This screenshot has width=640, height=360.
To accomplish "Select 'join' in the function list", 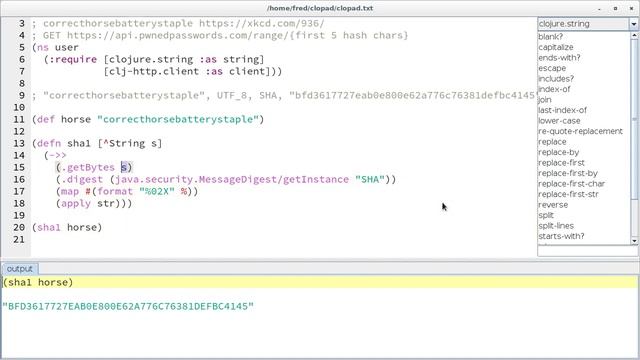I will [545, 100].
